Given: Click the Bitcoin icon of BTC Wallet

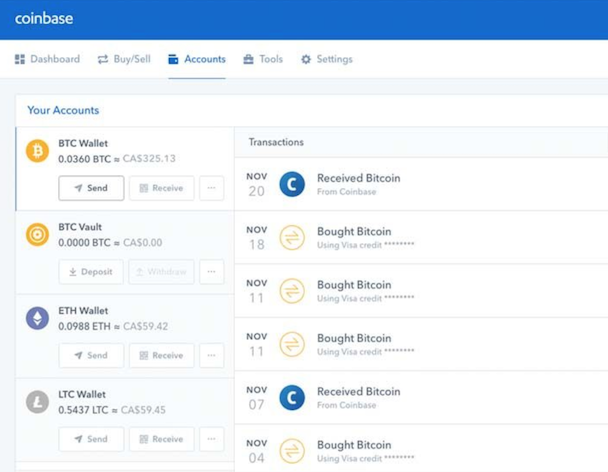Looking at the screenshot, I should tap(37, 151).
